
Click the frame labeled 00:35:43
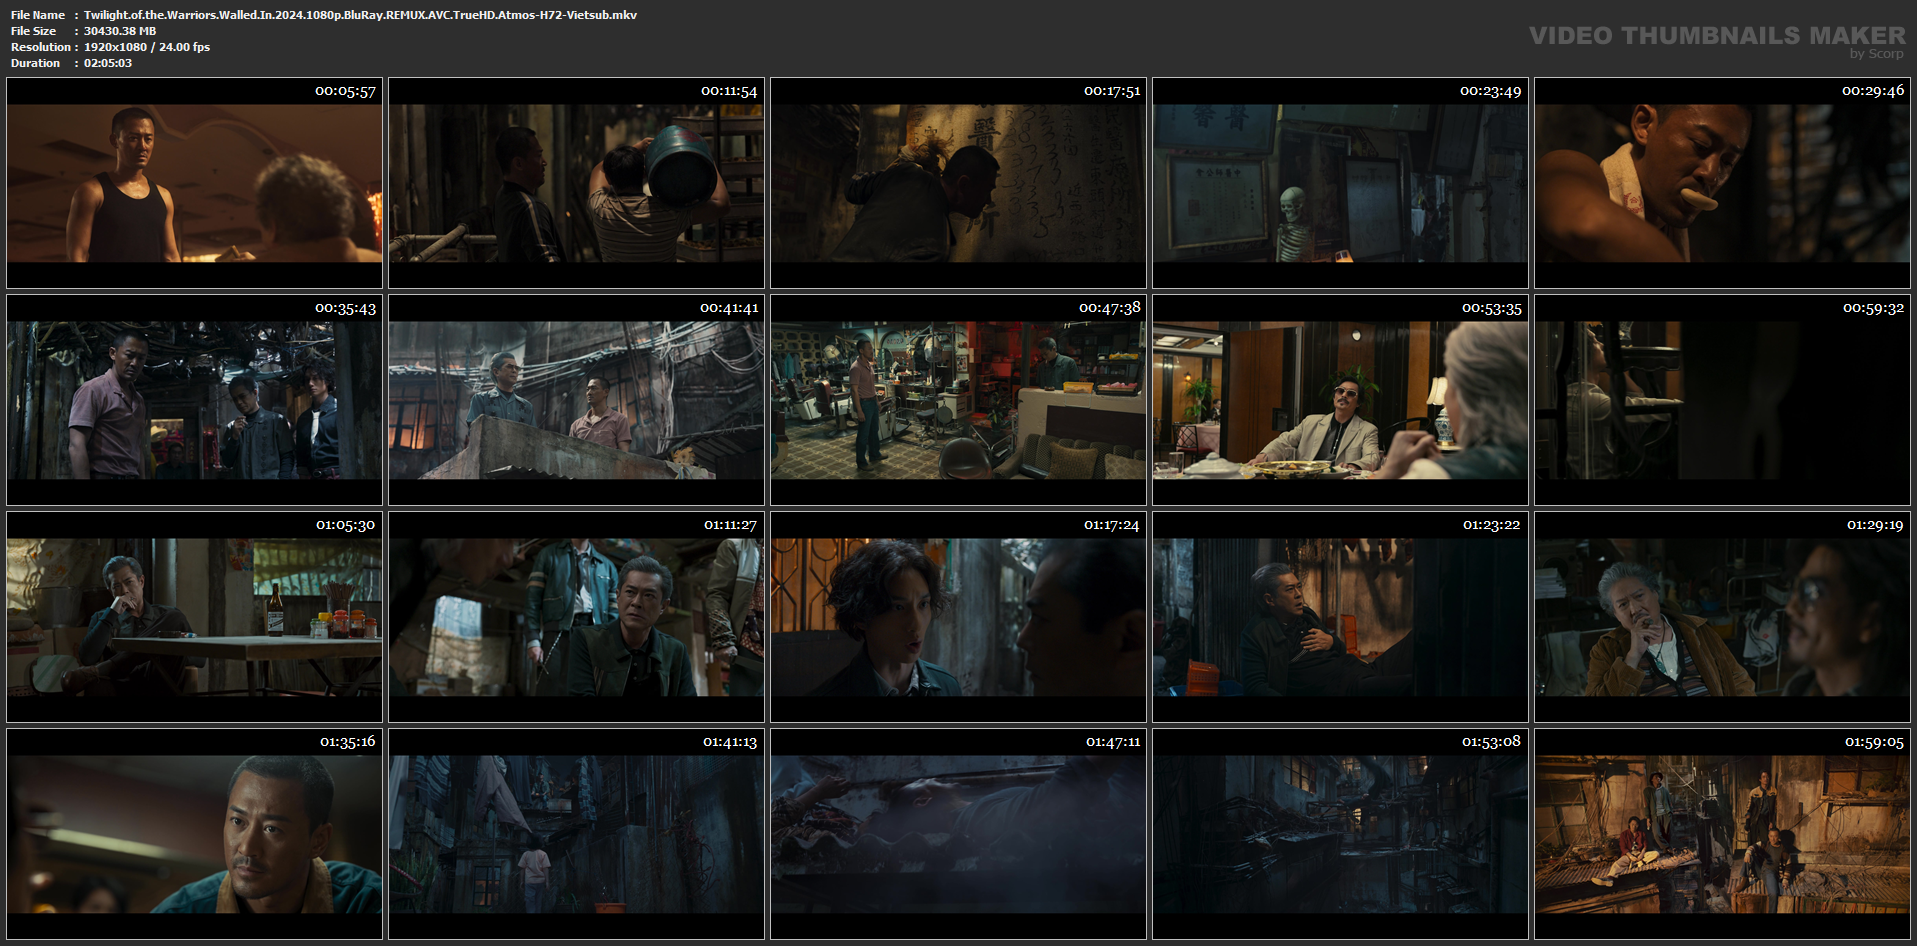tap(194, 400)
